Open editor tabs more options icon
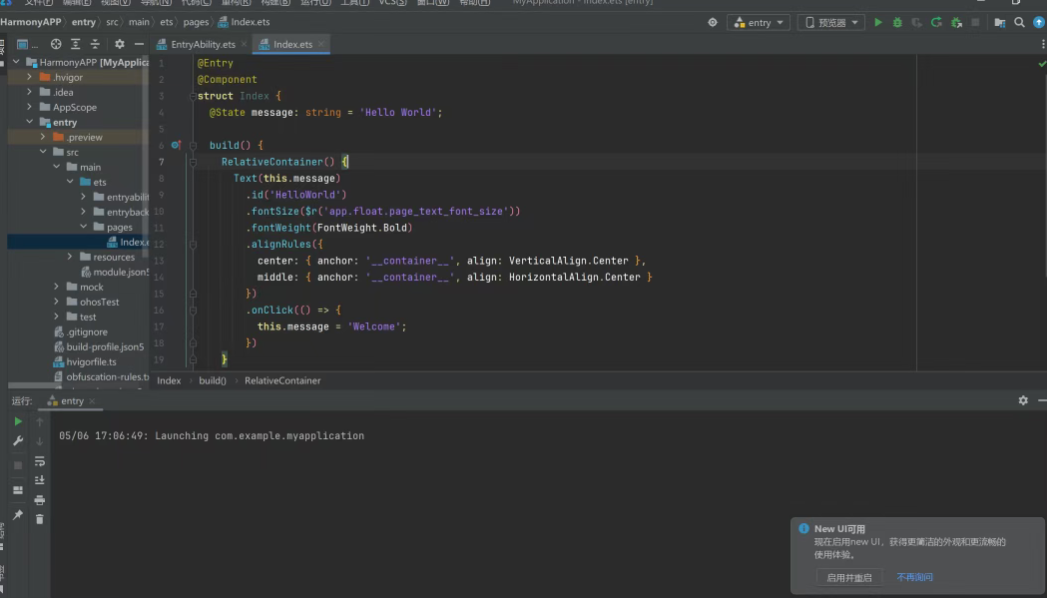Image resolution: width=1047 pixels, height=598 pixels. click(1042, 44)
